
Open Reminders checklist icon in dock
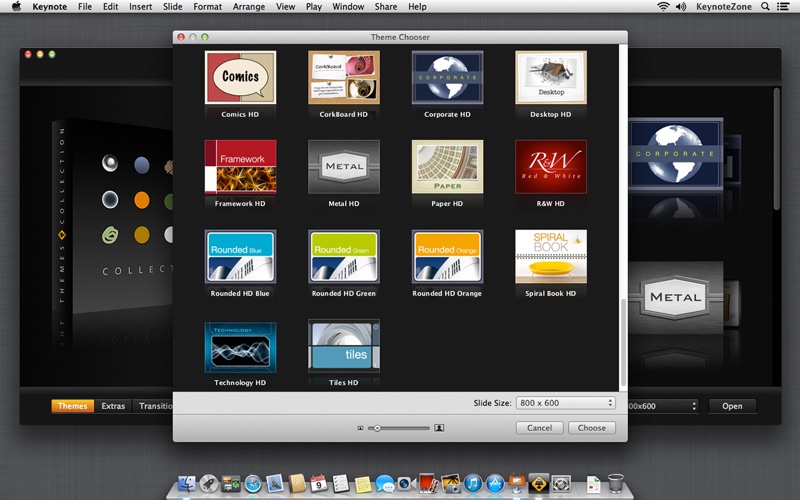pyautogui.click(x=341, y=483)
